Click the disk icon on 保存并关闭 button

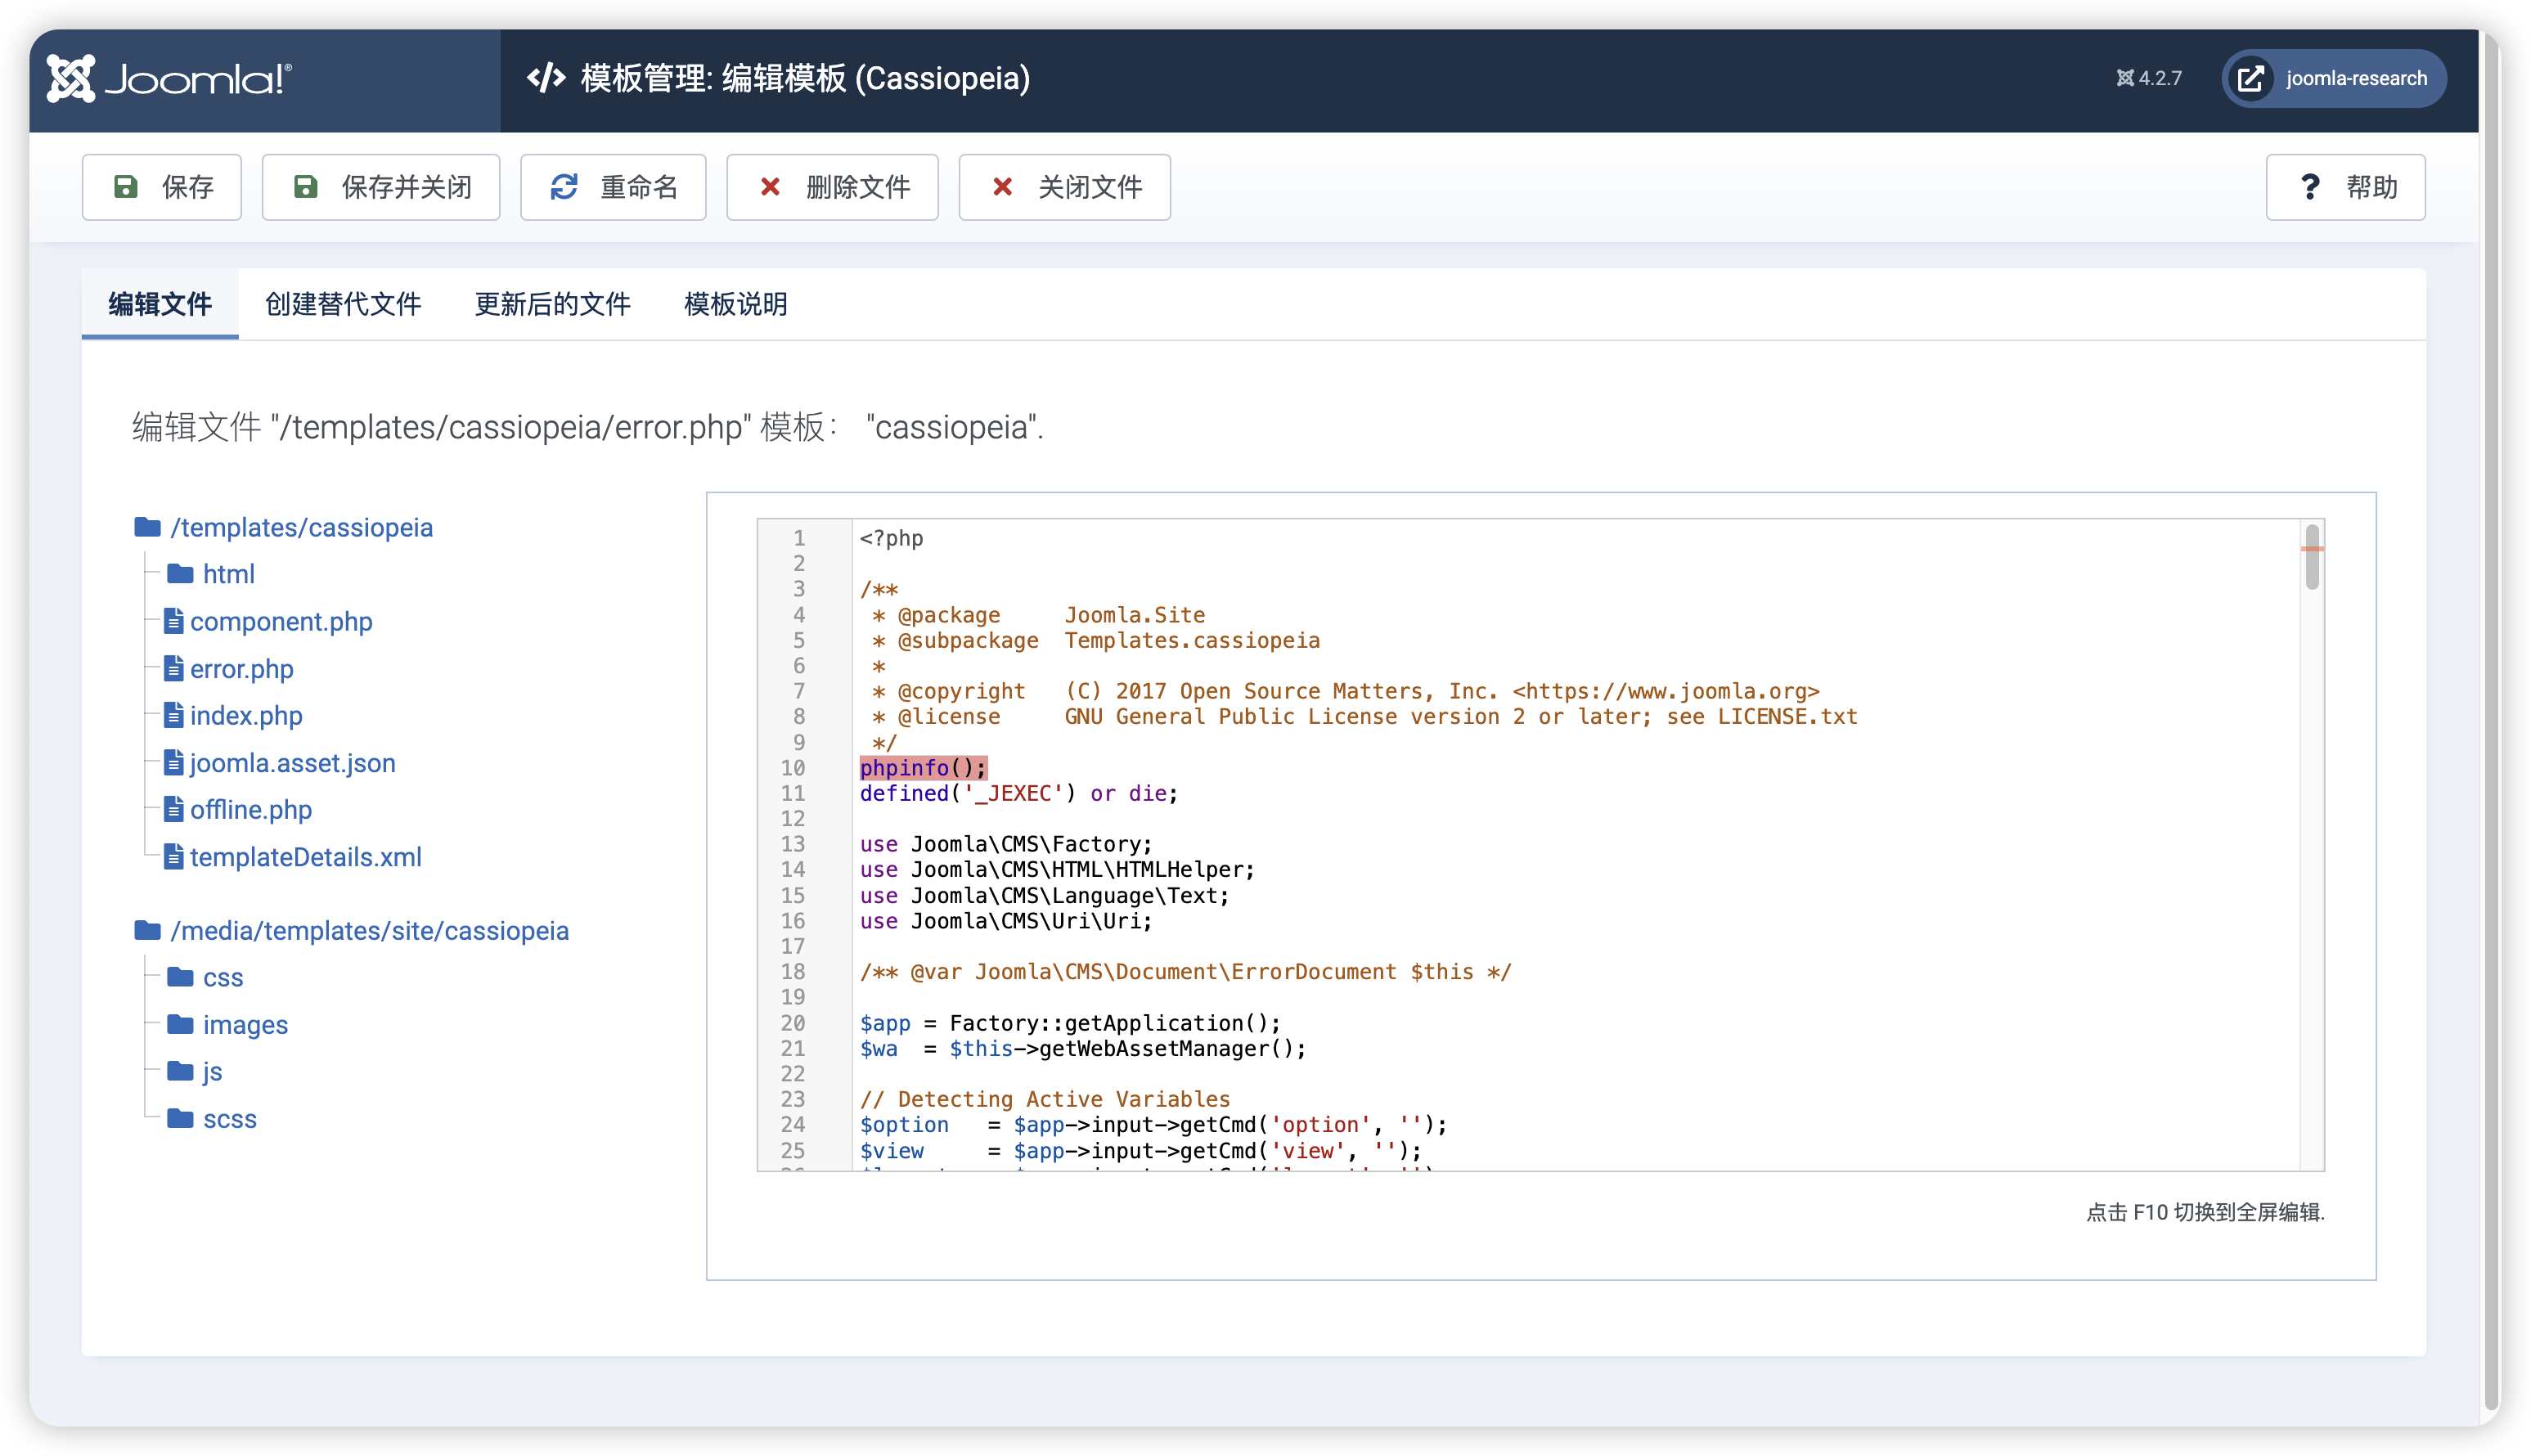[305, 187]
